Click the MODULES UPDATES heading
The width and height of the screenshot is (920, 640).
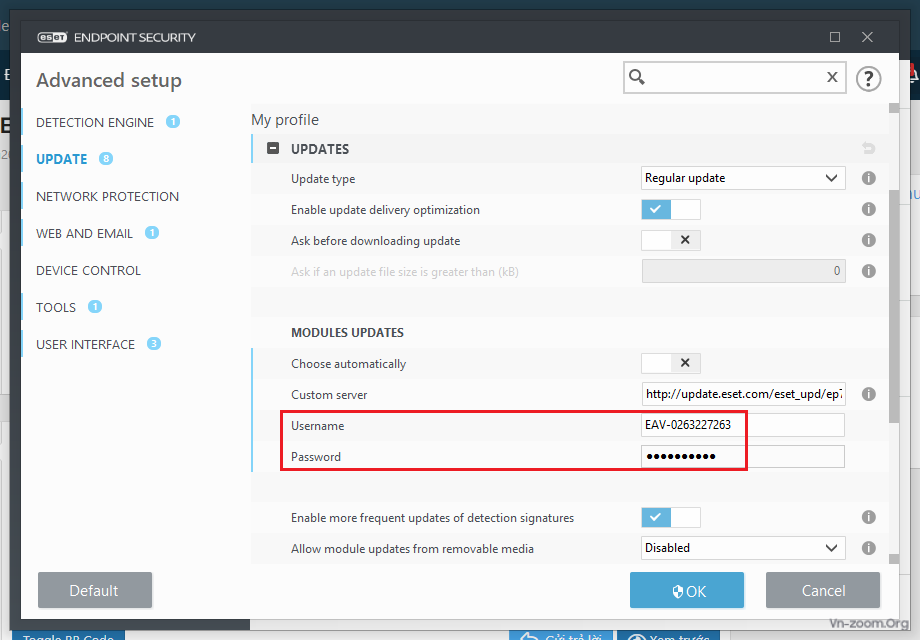(347, 333)
